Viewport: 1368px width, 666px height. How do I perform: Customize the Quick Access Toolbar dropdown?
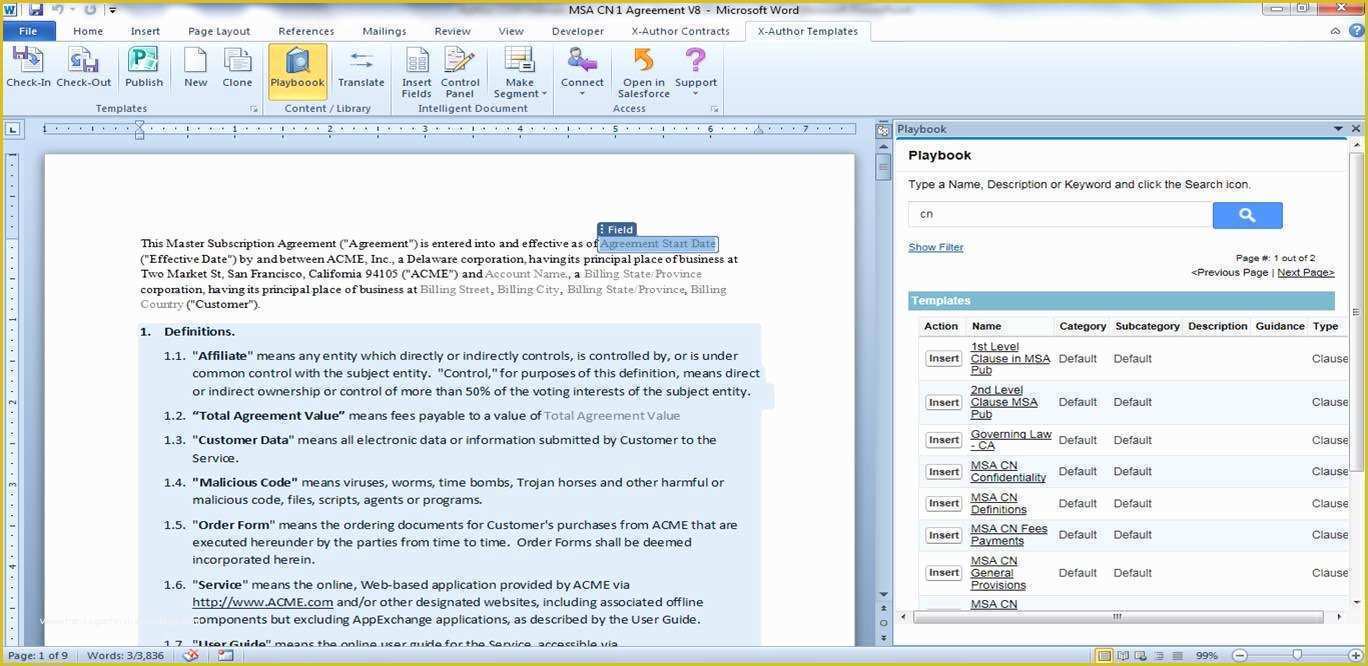(x=113, y=10)
